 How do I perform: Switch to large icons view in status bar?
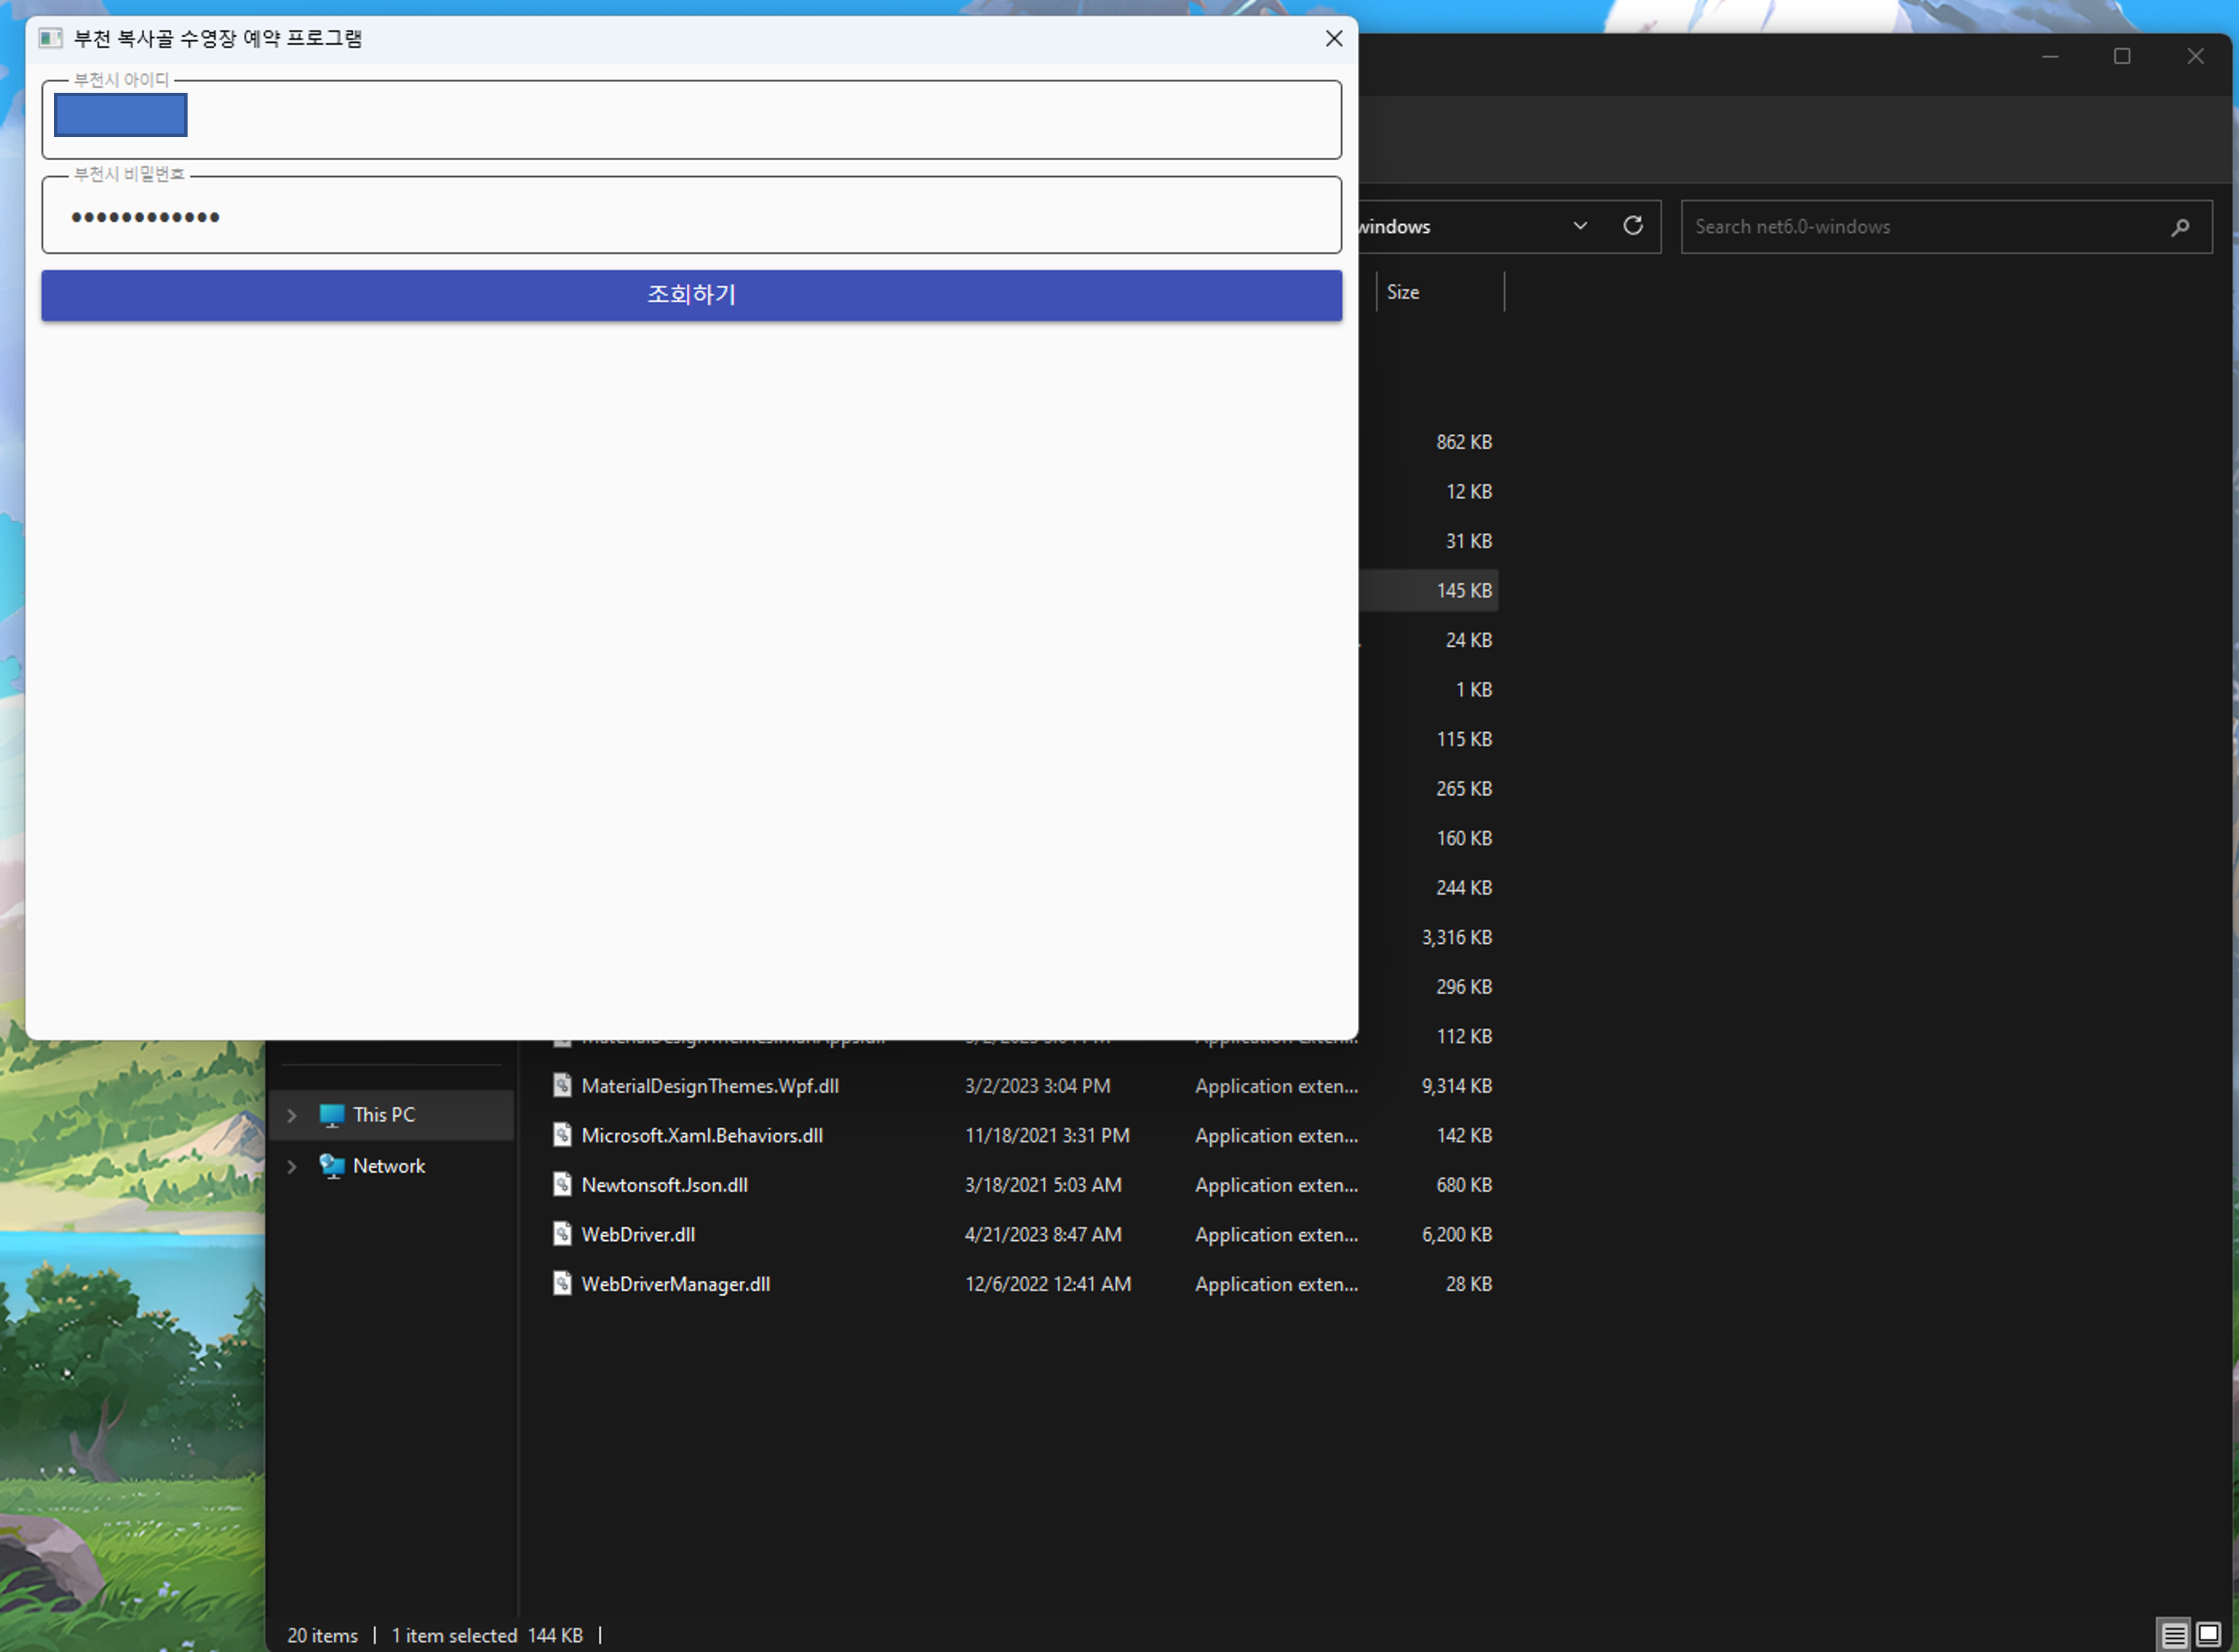click(x=2208, y=1635)
